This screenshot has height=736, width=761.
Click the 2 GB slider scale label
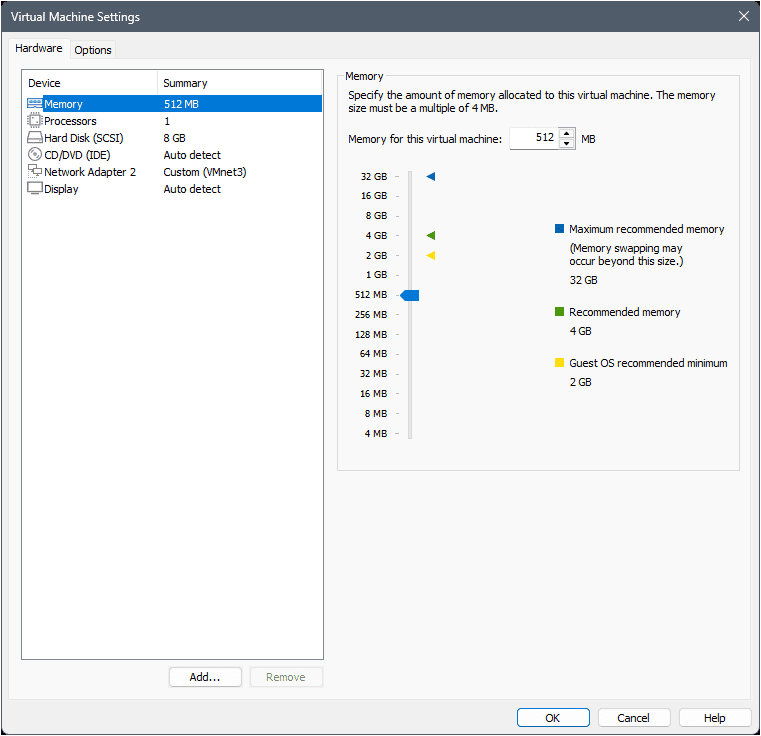click(x=376, y=255)
